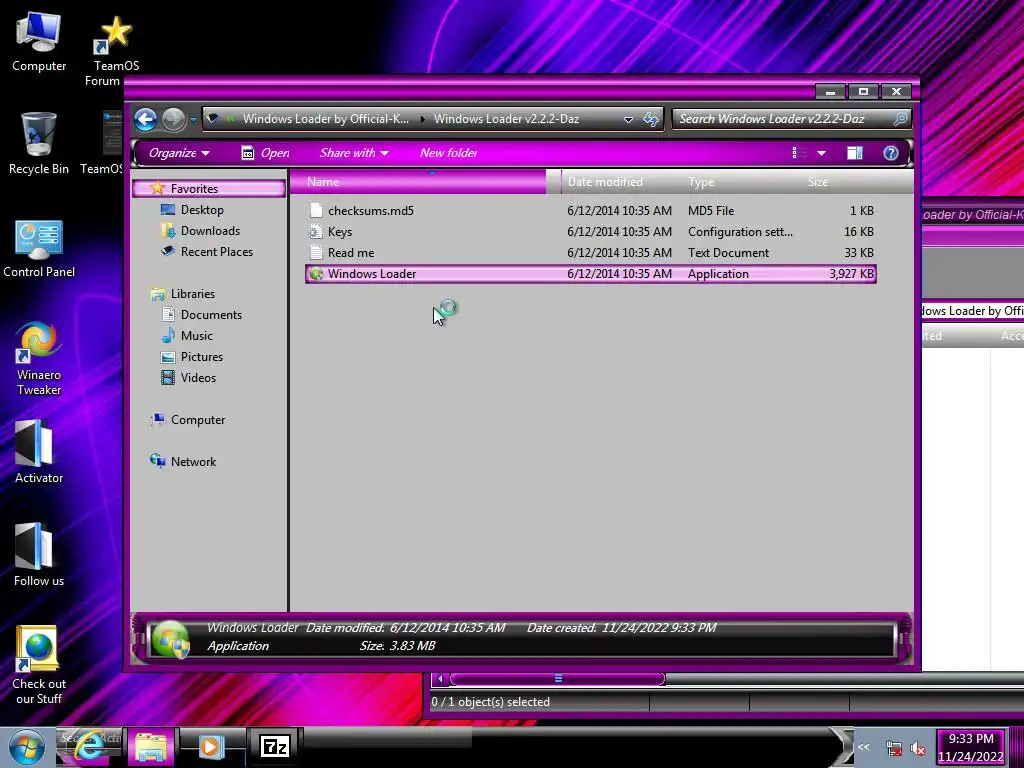Screen dimensions: 1024x768
Task: Click the Control Panel desktop icon
Action: [39, 249]
